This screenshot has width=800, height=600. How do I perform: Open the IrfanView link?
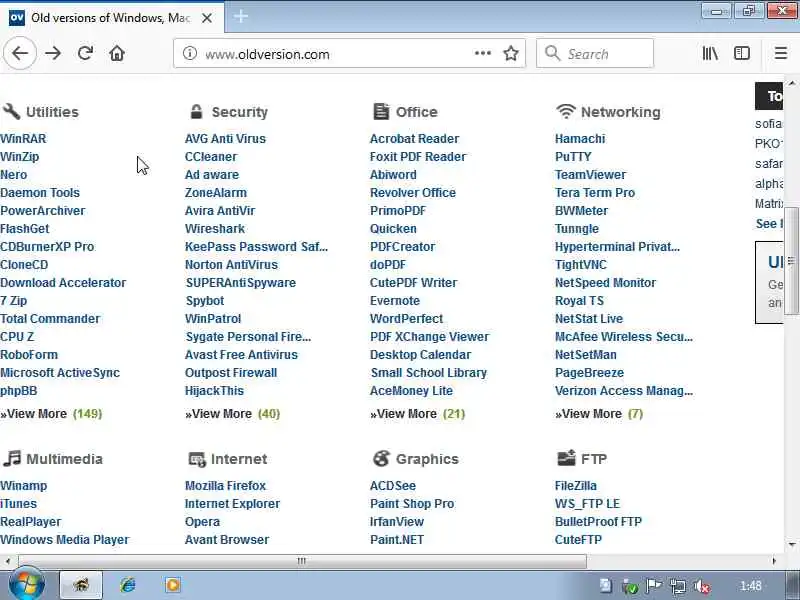pyautogui.click(x=397, y=522)
